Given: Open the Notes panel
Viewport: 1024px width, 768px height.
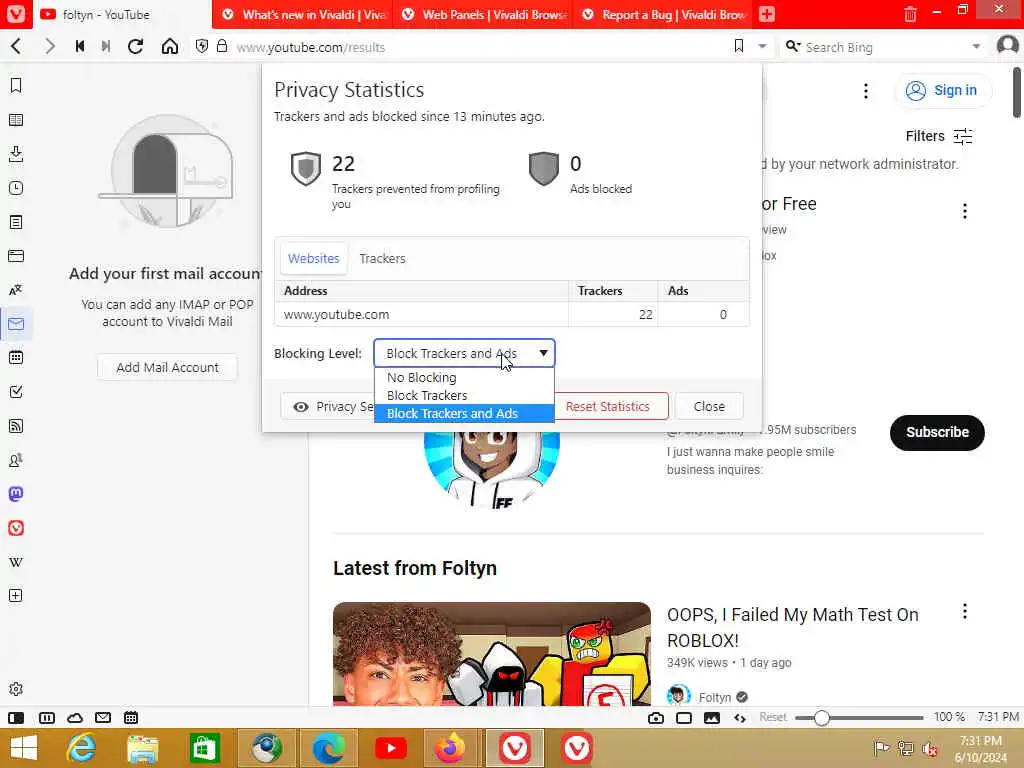Looking at the screenshot, I should point(16,222).
